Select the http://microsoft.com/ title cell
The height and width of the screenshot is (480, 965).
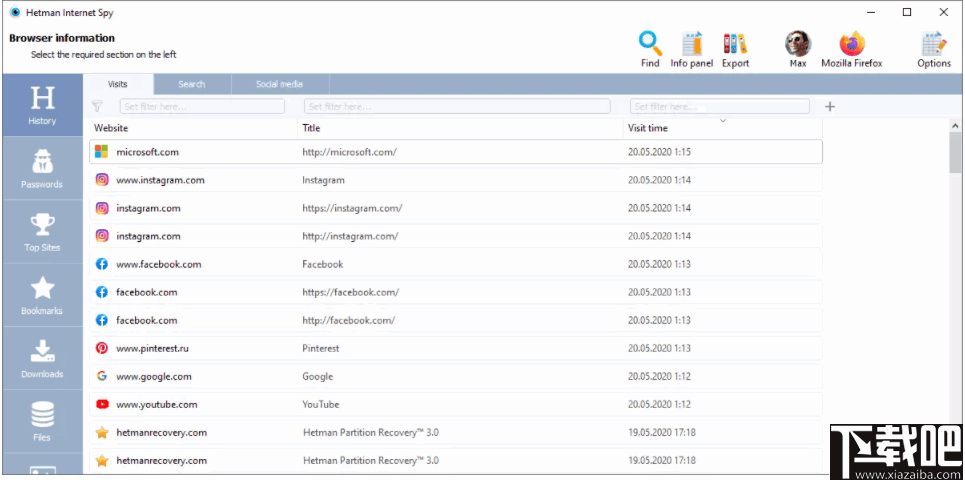click(x=350, y=152)
